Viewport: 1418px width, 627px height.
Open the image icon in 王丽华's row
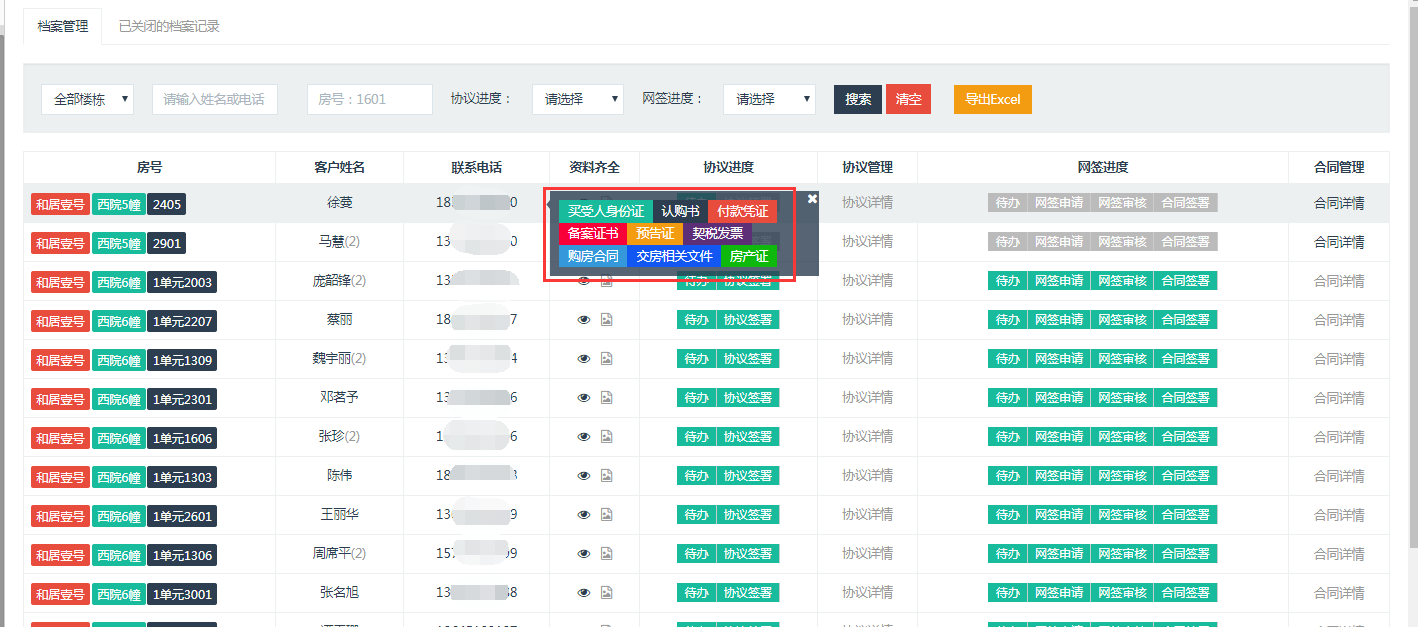point(606,515)
